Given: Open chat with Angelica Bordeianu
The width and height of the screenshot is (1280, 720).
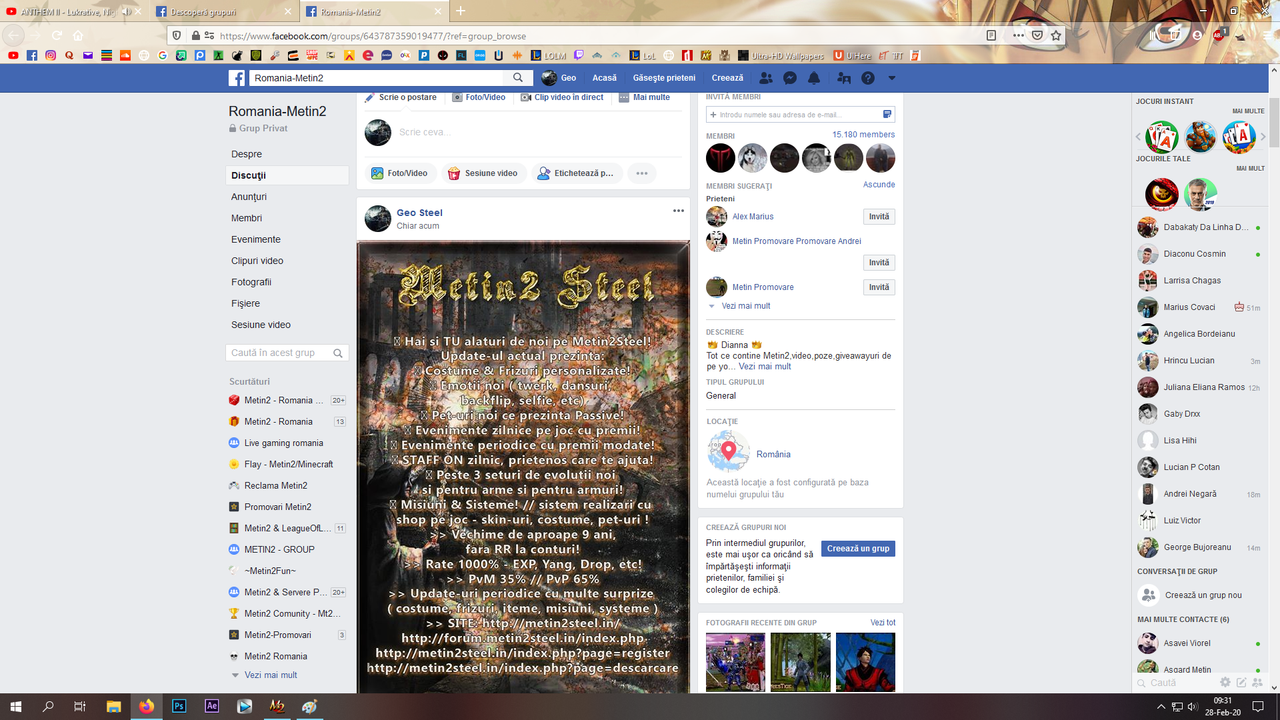Looking at the screenshot, I should point(1199,334).
